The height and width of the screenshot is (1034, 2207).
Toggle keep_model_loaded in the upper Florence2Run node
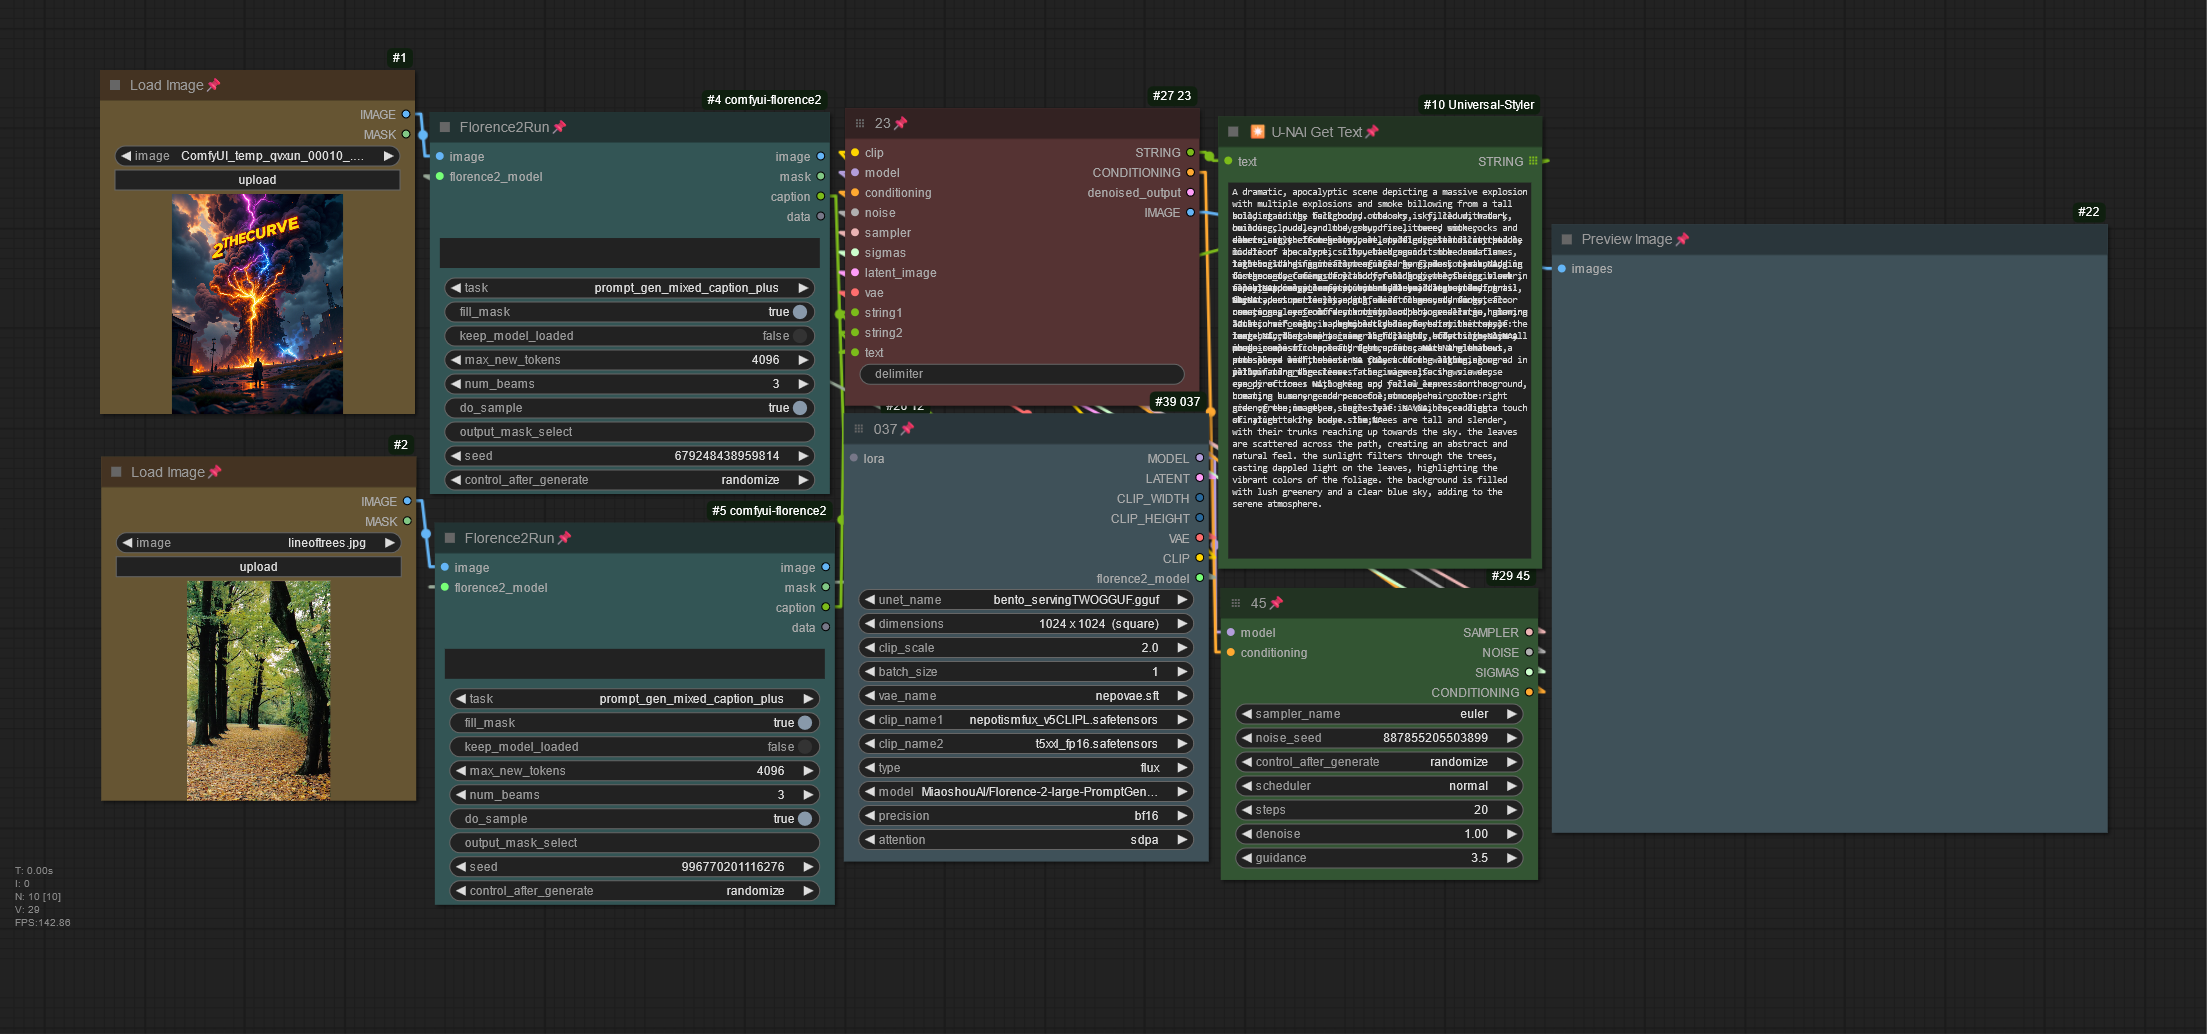(799, 336)
